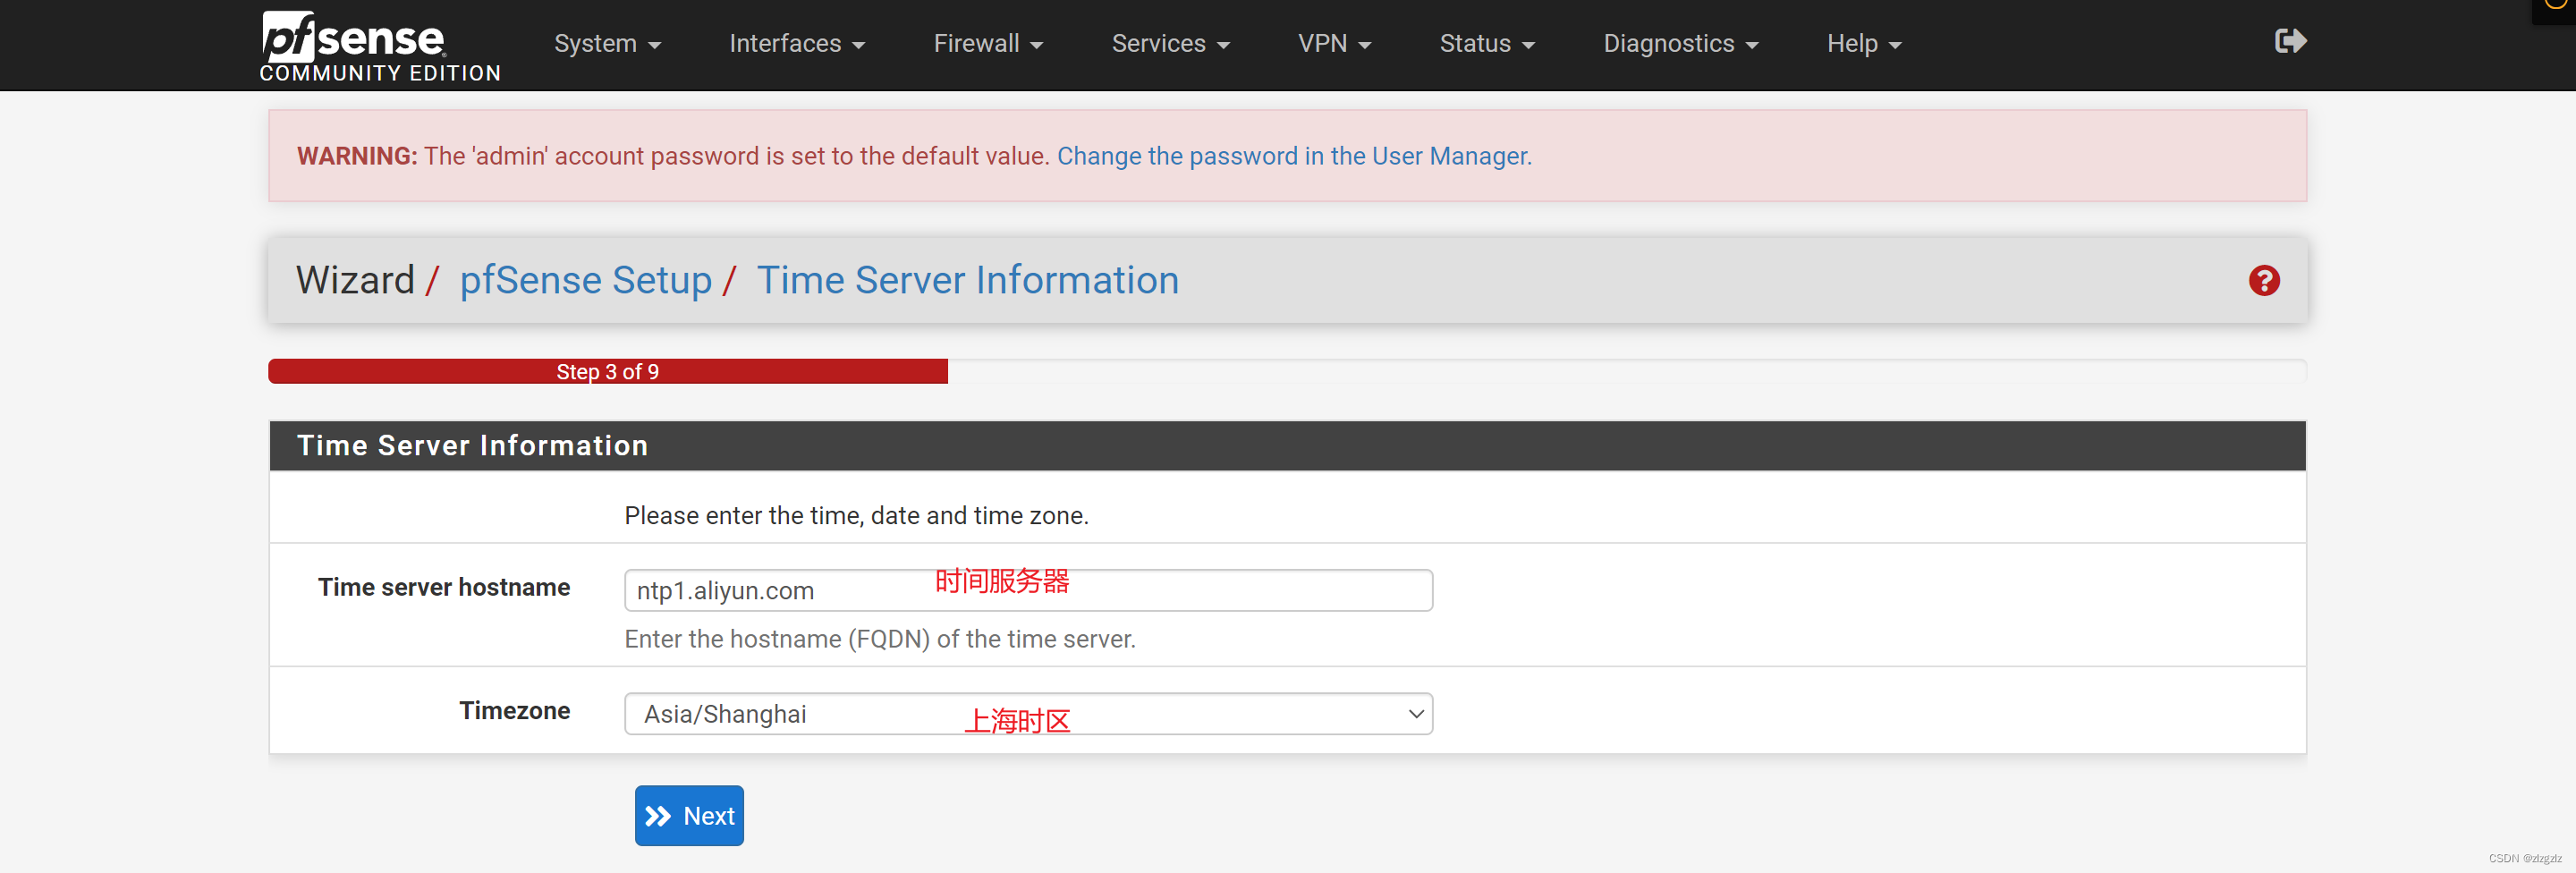Click the pfSense Setup breadcrumb link
This screenshot has width=2576, height=873.
[585, 281]
